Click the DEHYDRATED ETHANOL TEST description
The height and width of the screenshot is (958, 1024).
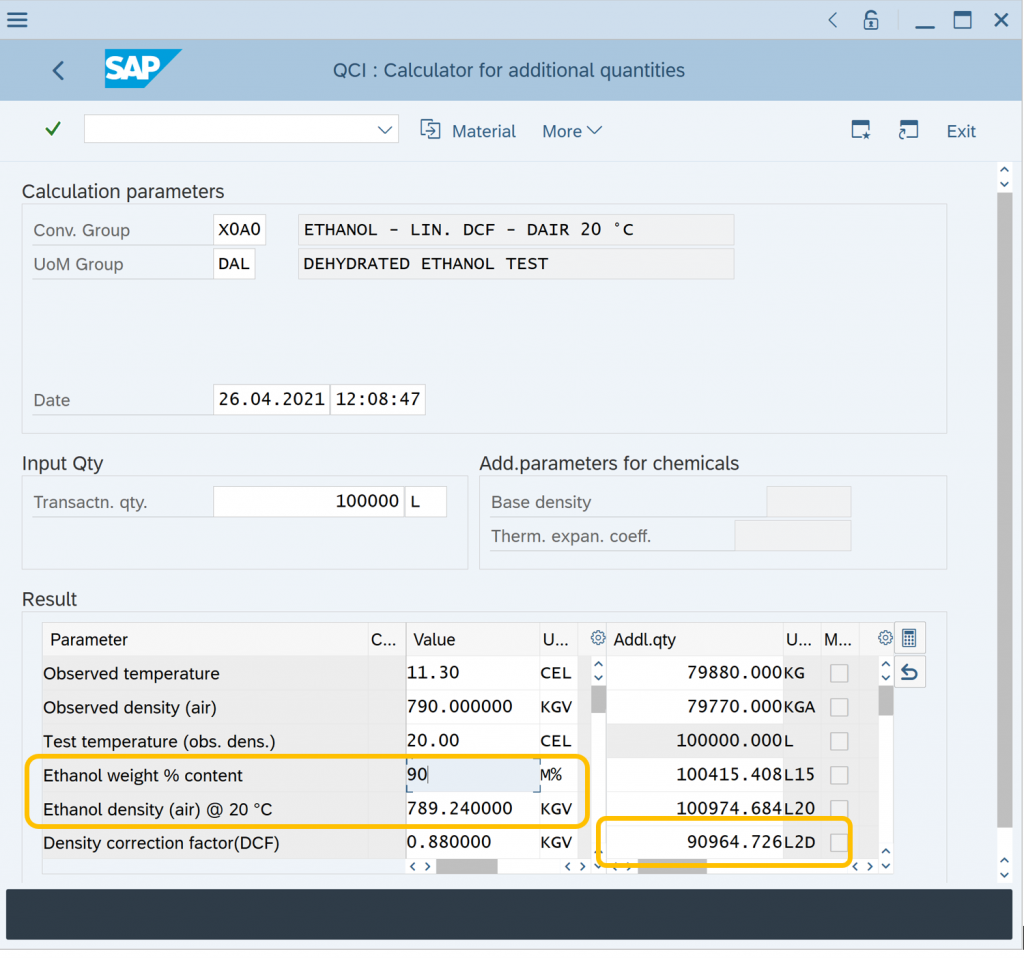516,263
